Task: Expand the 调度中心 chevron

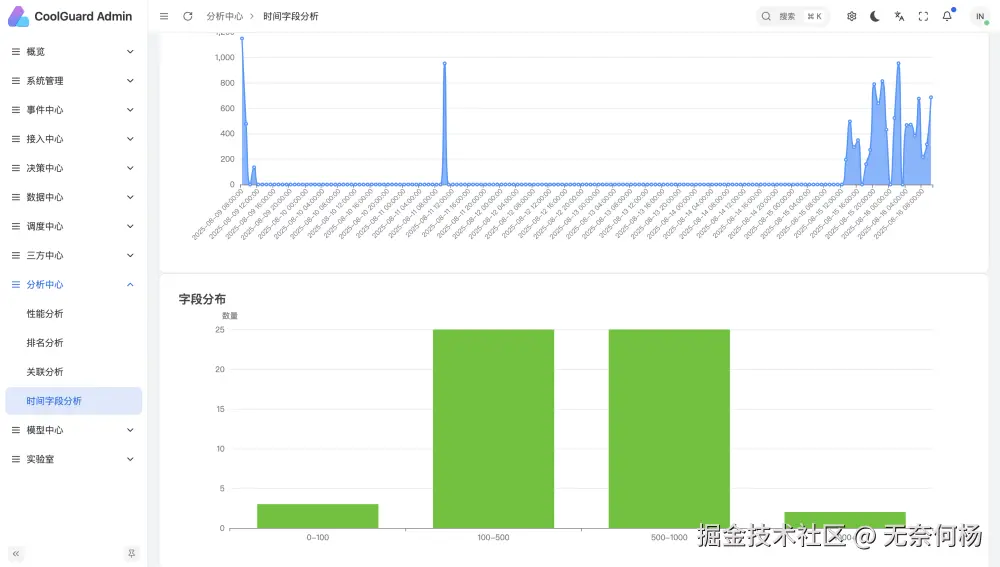Action: pyautogui.click(x=130, y=226)
